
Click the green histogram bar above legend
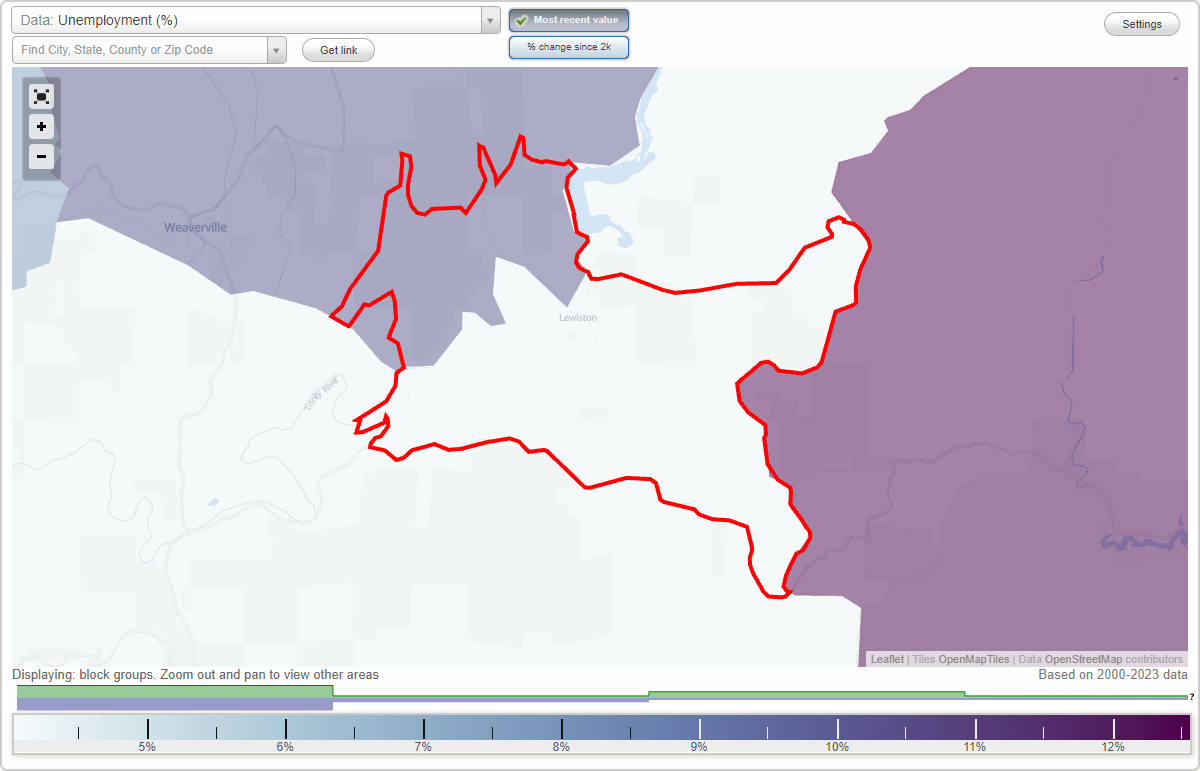[175, 691]
